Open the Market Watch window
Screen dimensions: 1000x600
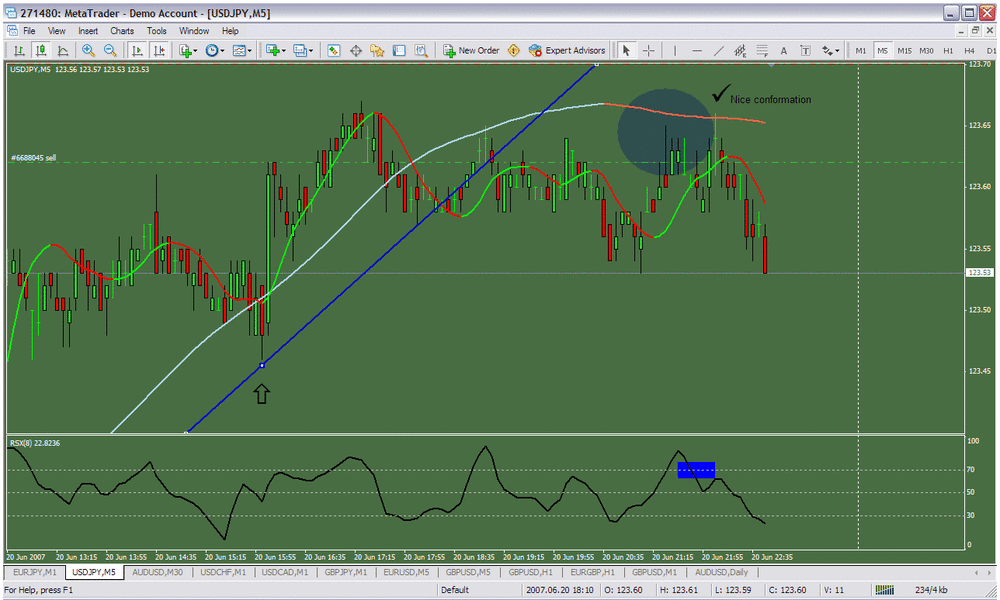point(334,50)
